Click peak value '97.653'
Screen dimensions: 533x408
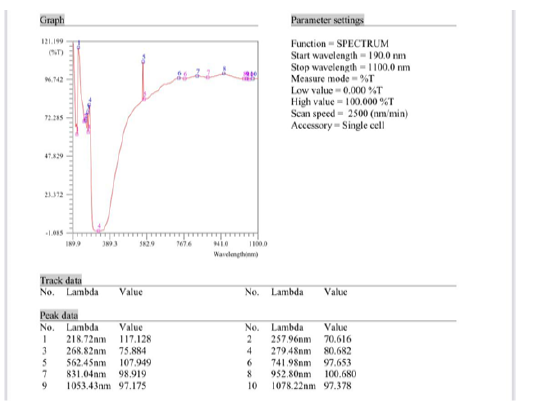(x=338, y=363)
